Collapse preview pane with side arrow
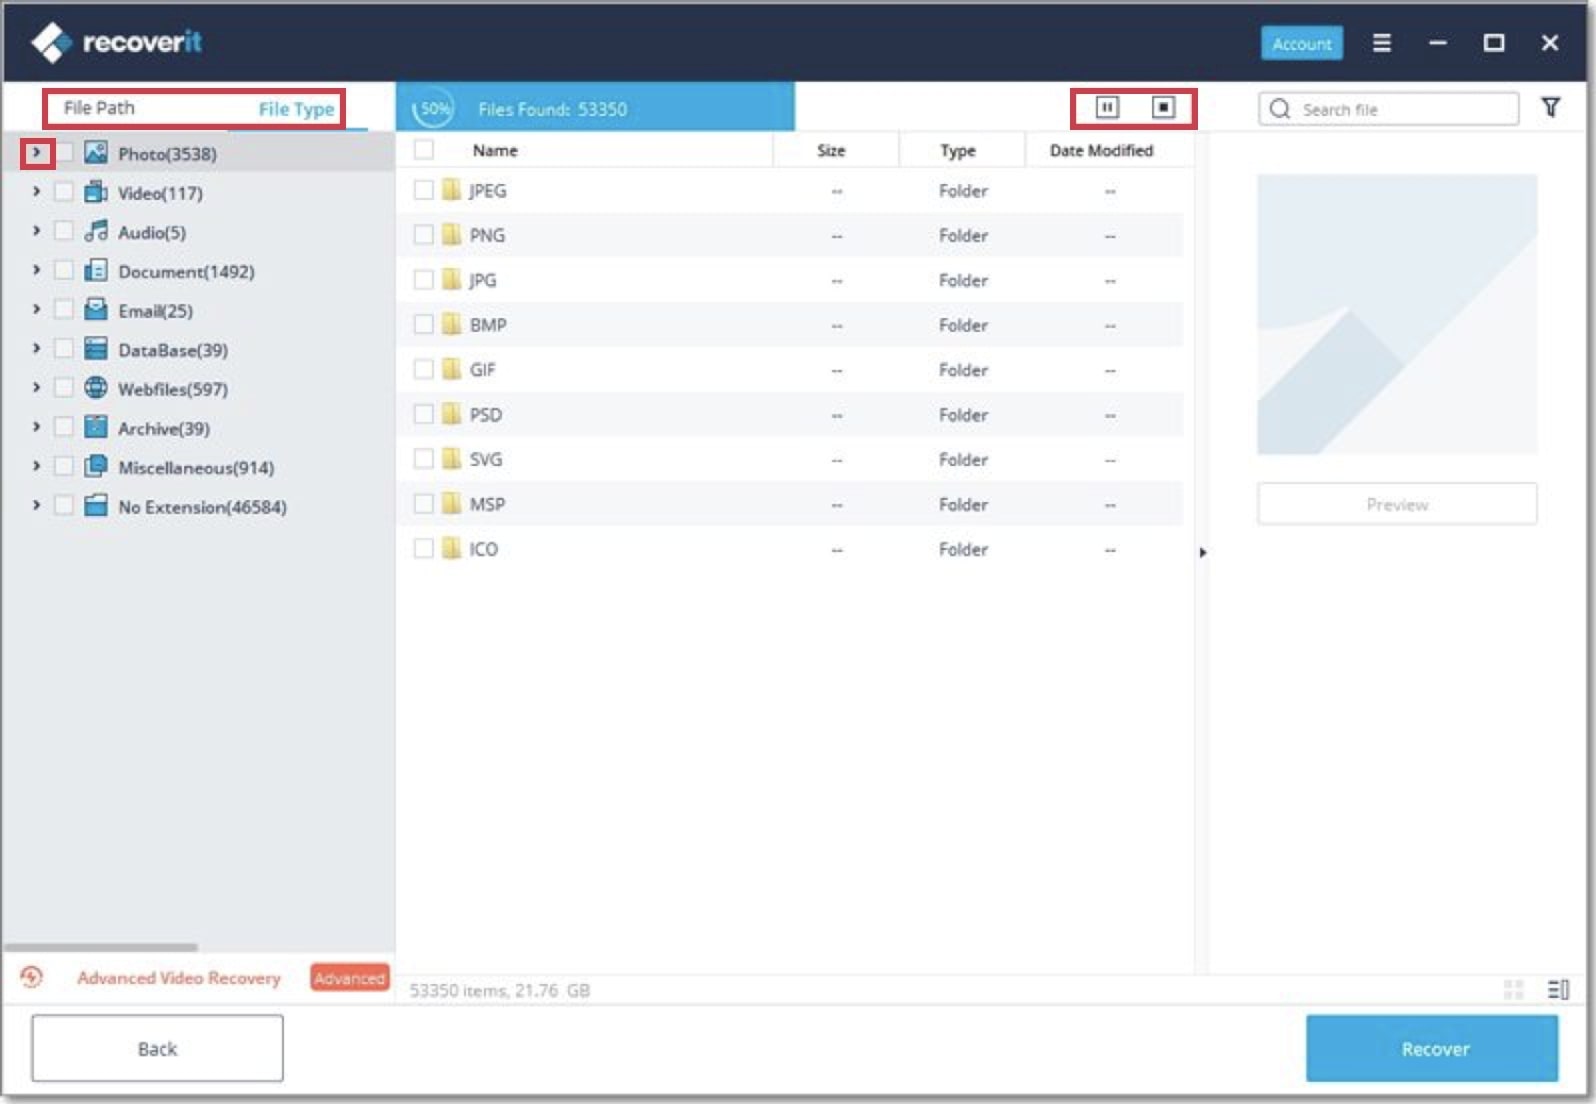Image resolution: width=1596 pixels, height=1104 pixels. 1202,552
